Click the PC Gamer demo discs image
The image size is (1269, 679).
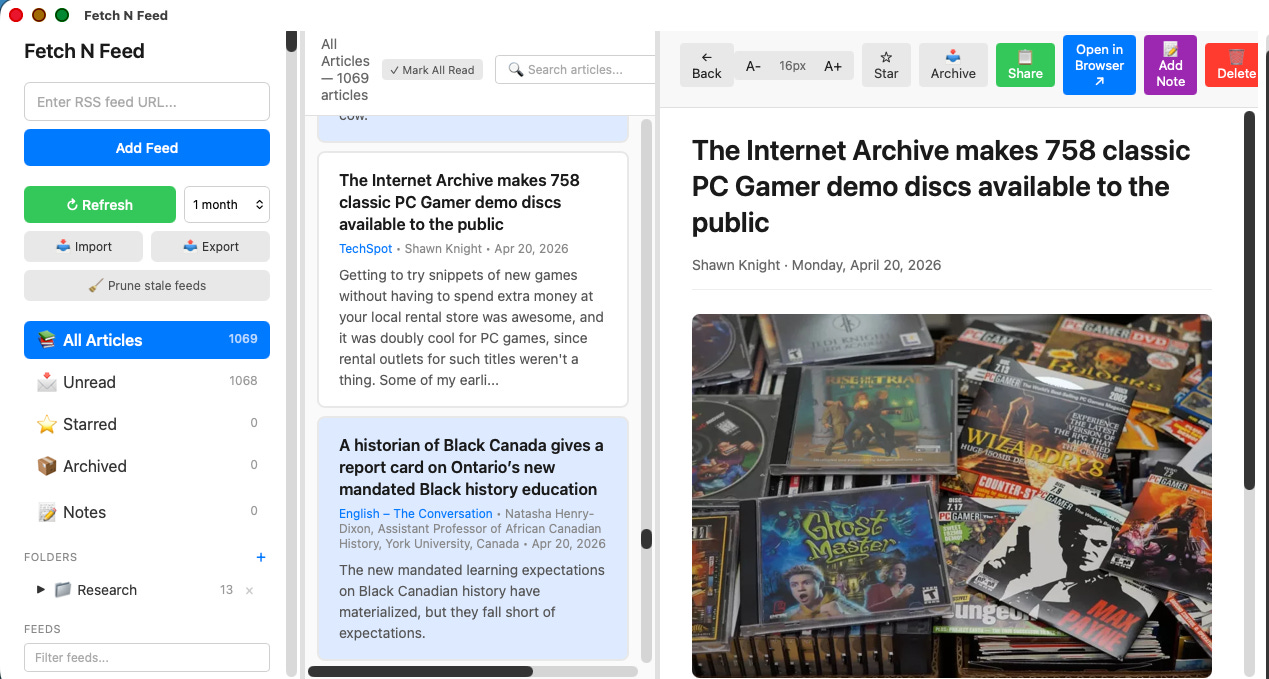[x=951, y=496]
